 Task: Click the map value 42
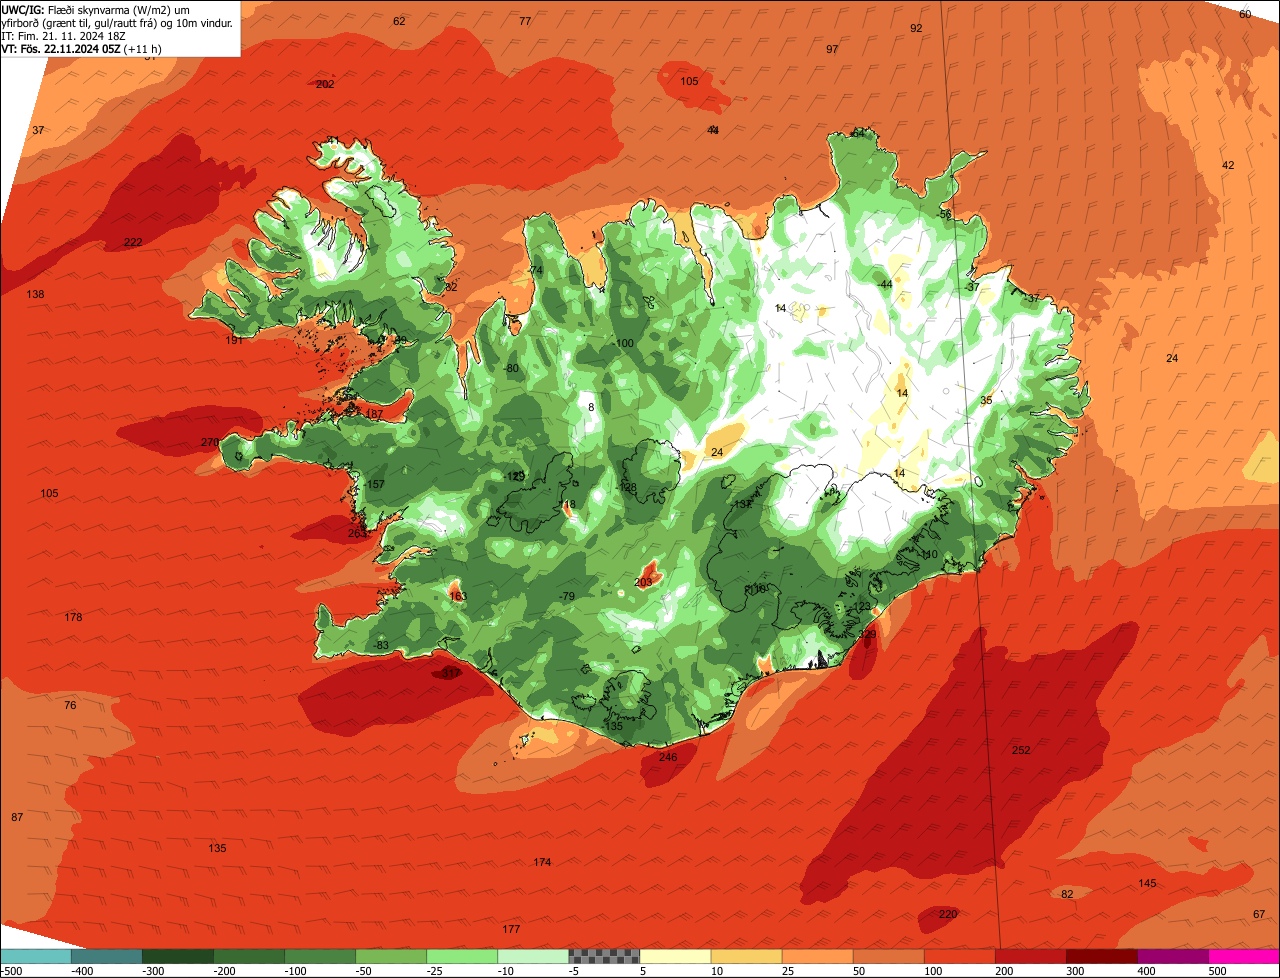point(1229,165)
